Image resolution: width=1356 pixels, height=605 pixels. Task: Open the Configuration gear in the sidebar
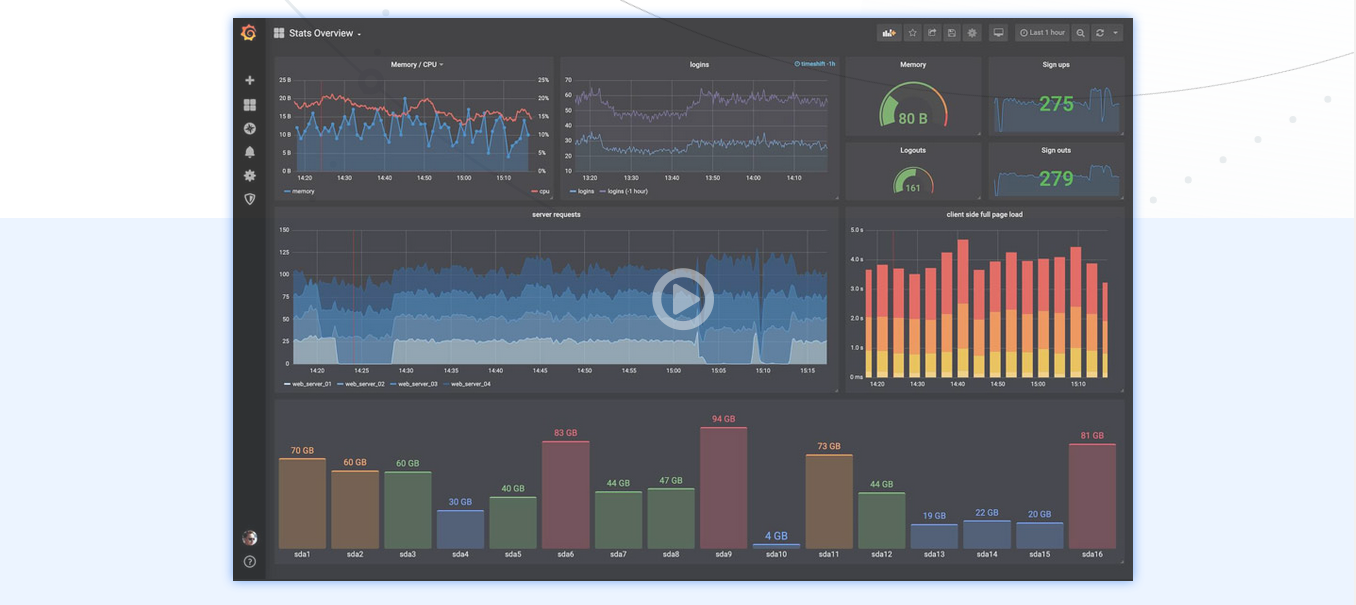click(x=249, y=175)
